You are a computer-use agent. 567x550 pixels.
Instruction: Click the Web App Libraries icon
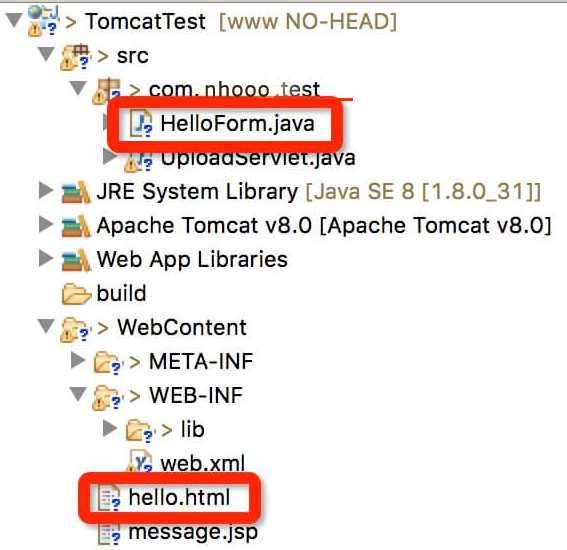point(76,260)
